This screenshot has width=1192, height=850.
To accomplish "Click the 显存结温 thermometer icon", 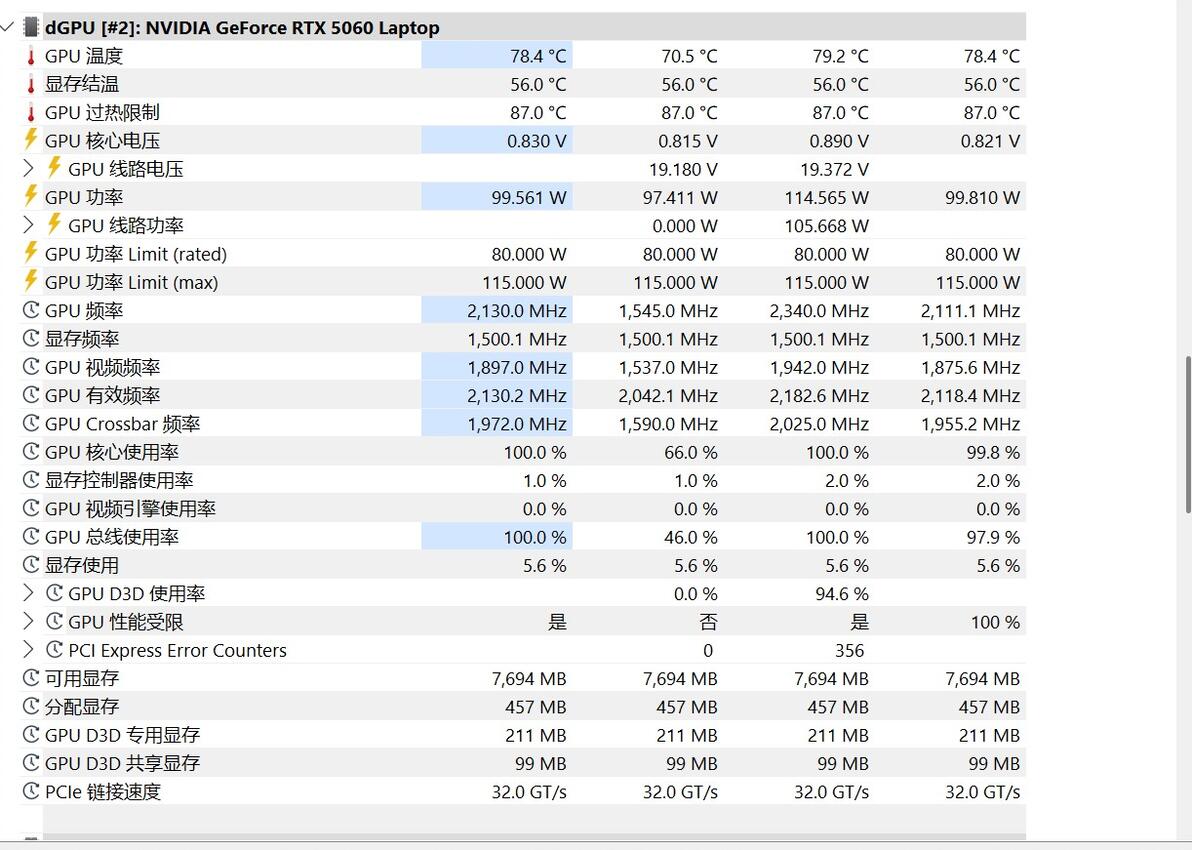I will (31, 84).
